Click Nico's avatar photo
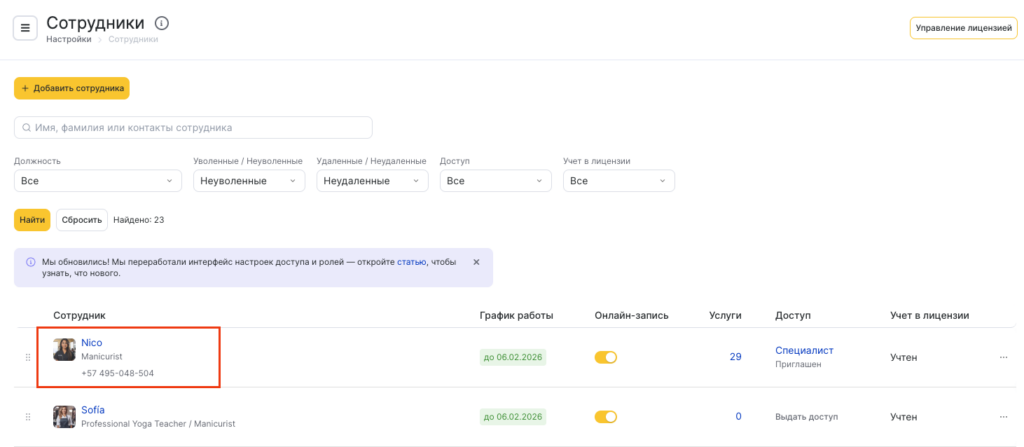Viewport: 1024px width, 447px height. point(65,349)
